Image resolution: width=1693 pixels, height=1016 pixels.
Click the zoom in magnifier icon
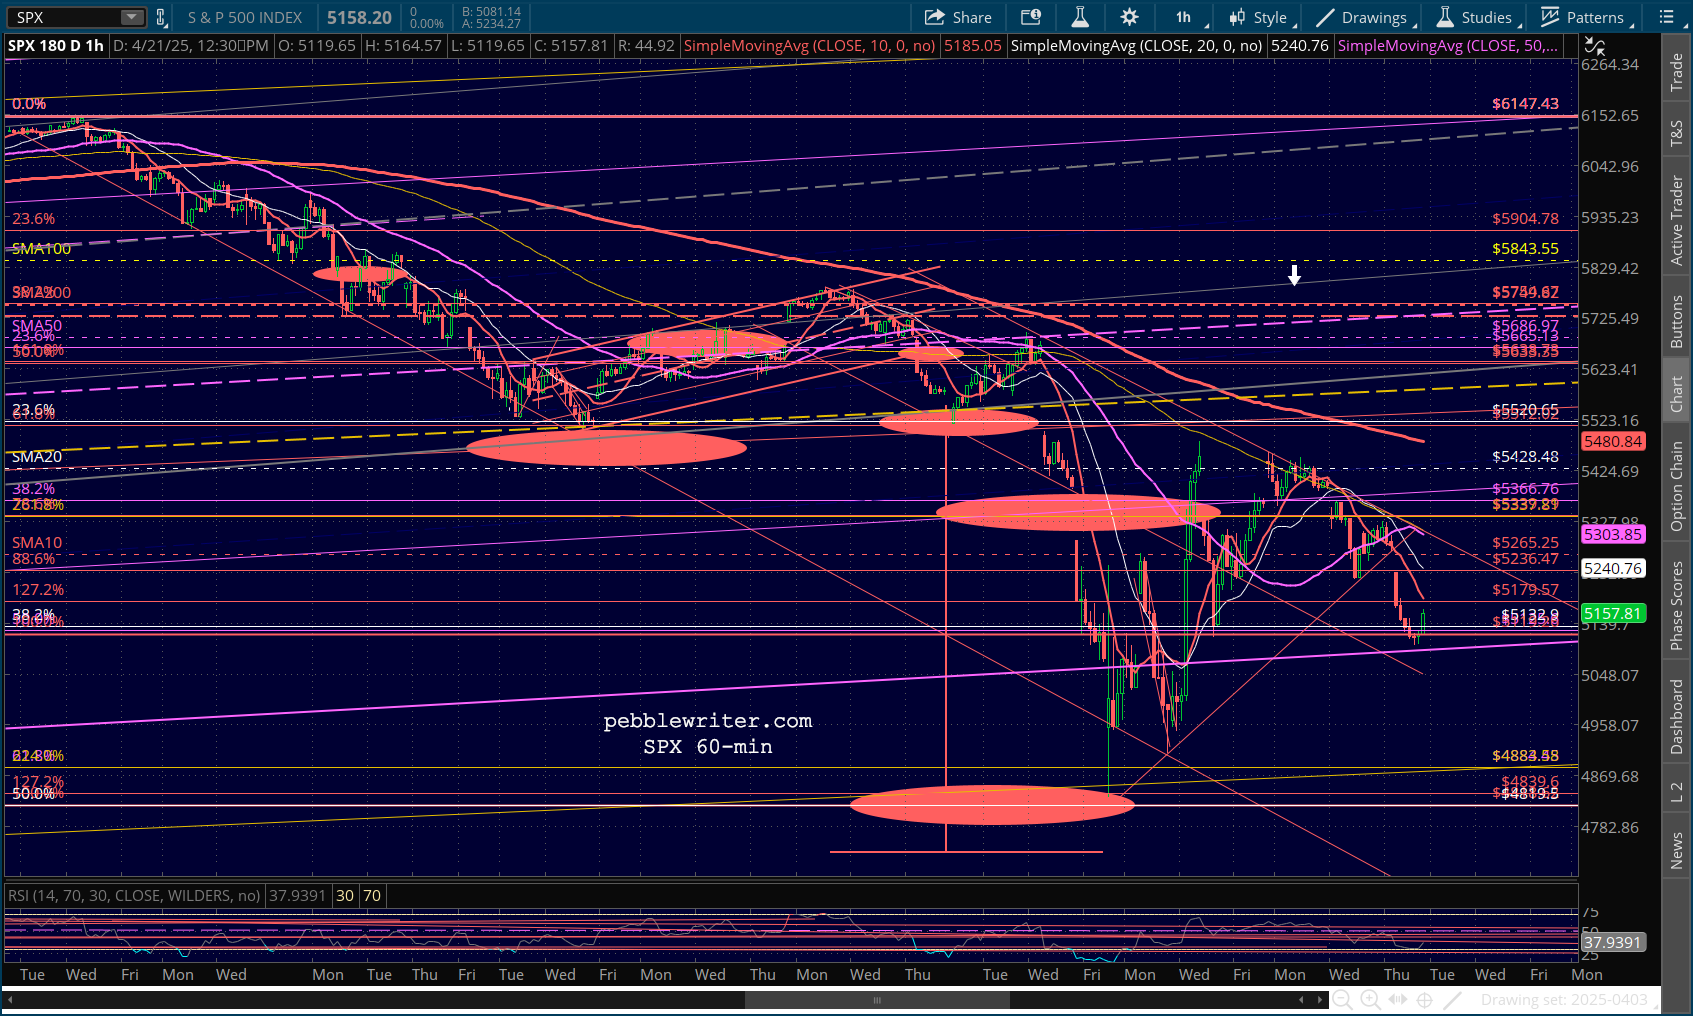pyautogui.click(x=1370, y=1000)
